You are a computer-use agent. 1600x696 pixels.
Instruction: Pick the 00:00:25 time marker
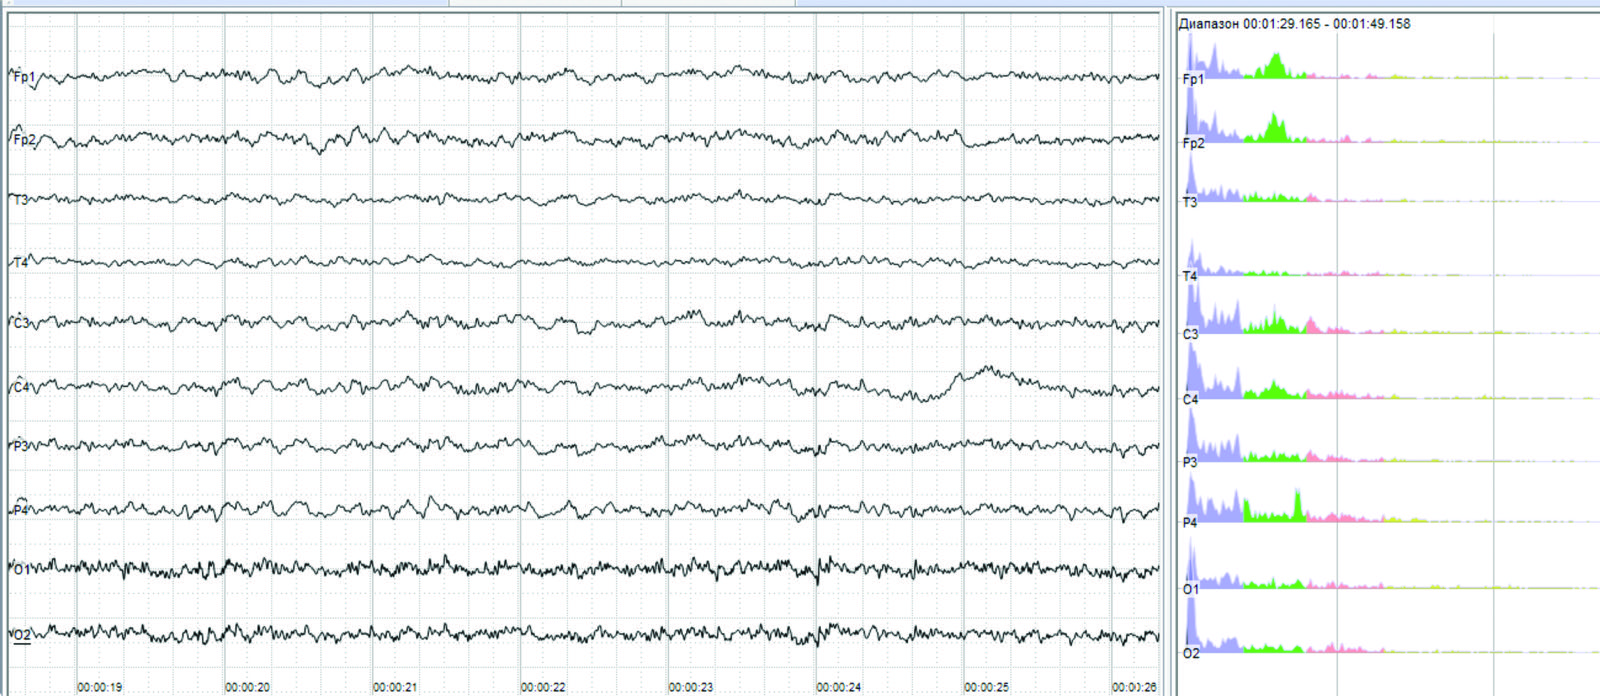986,687
